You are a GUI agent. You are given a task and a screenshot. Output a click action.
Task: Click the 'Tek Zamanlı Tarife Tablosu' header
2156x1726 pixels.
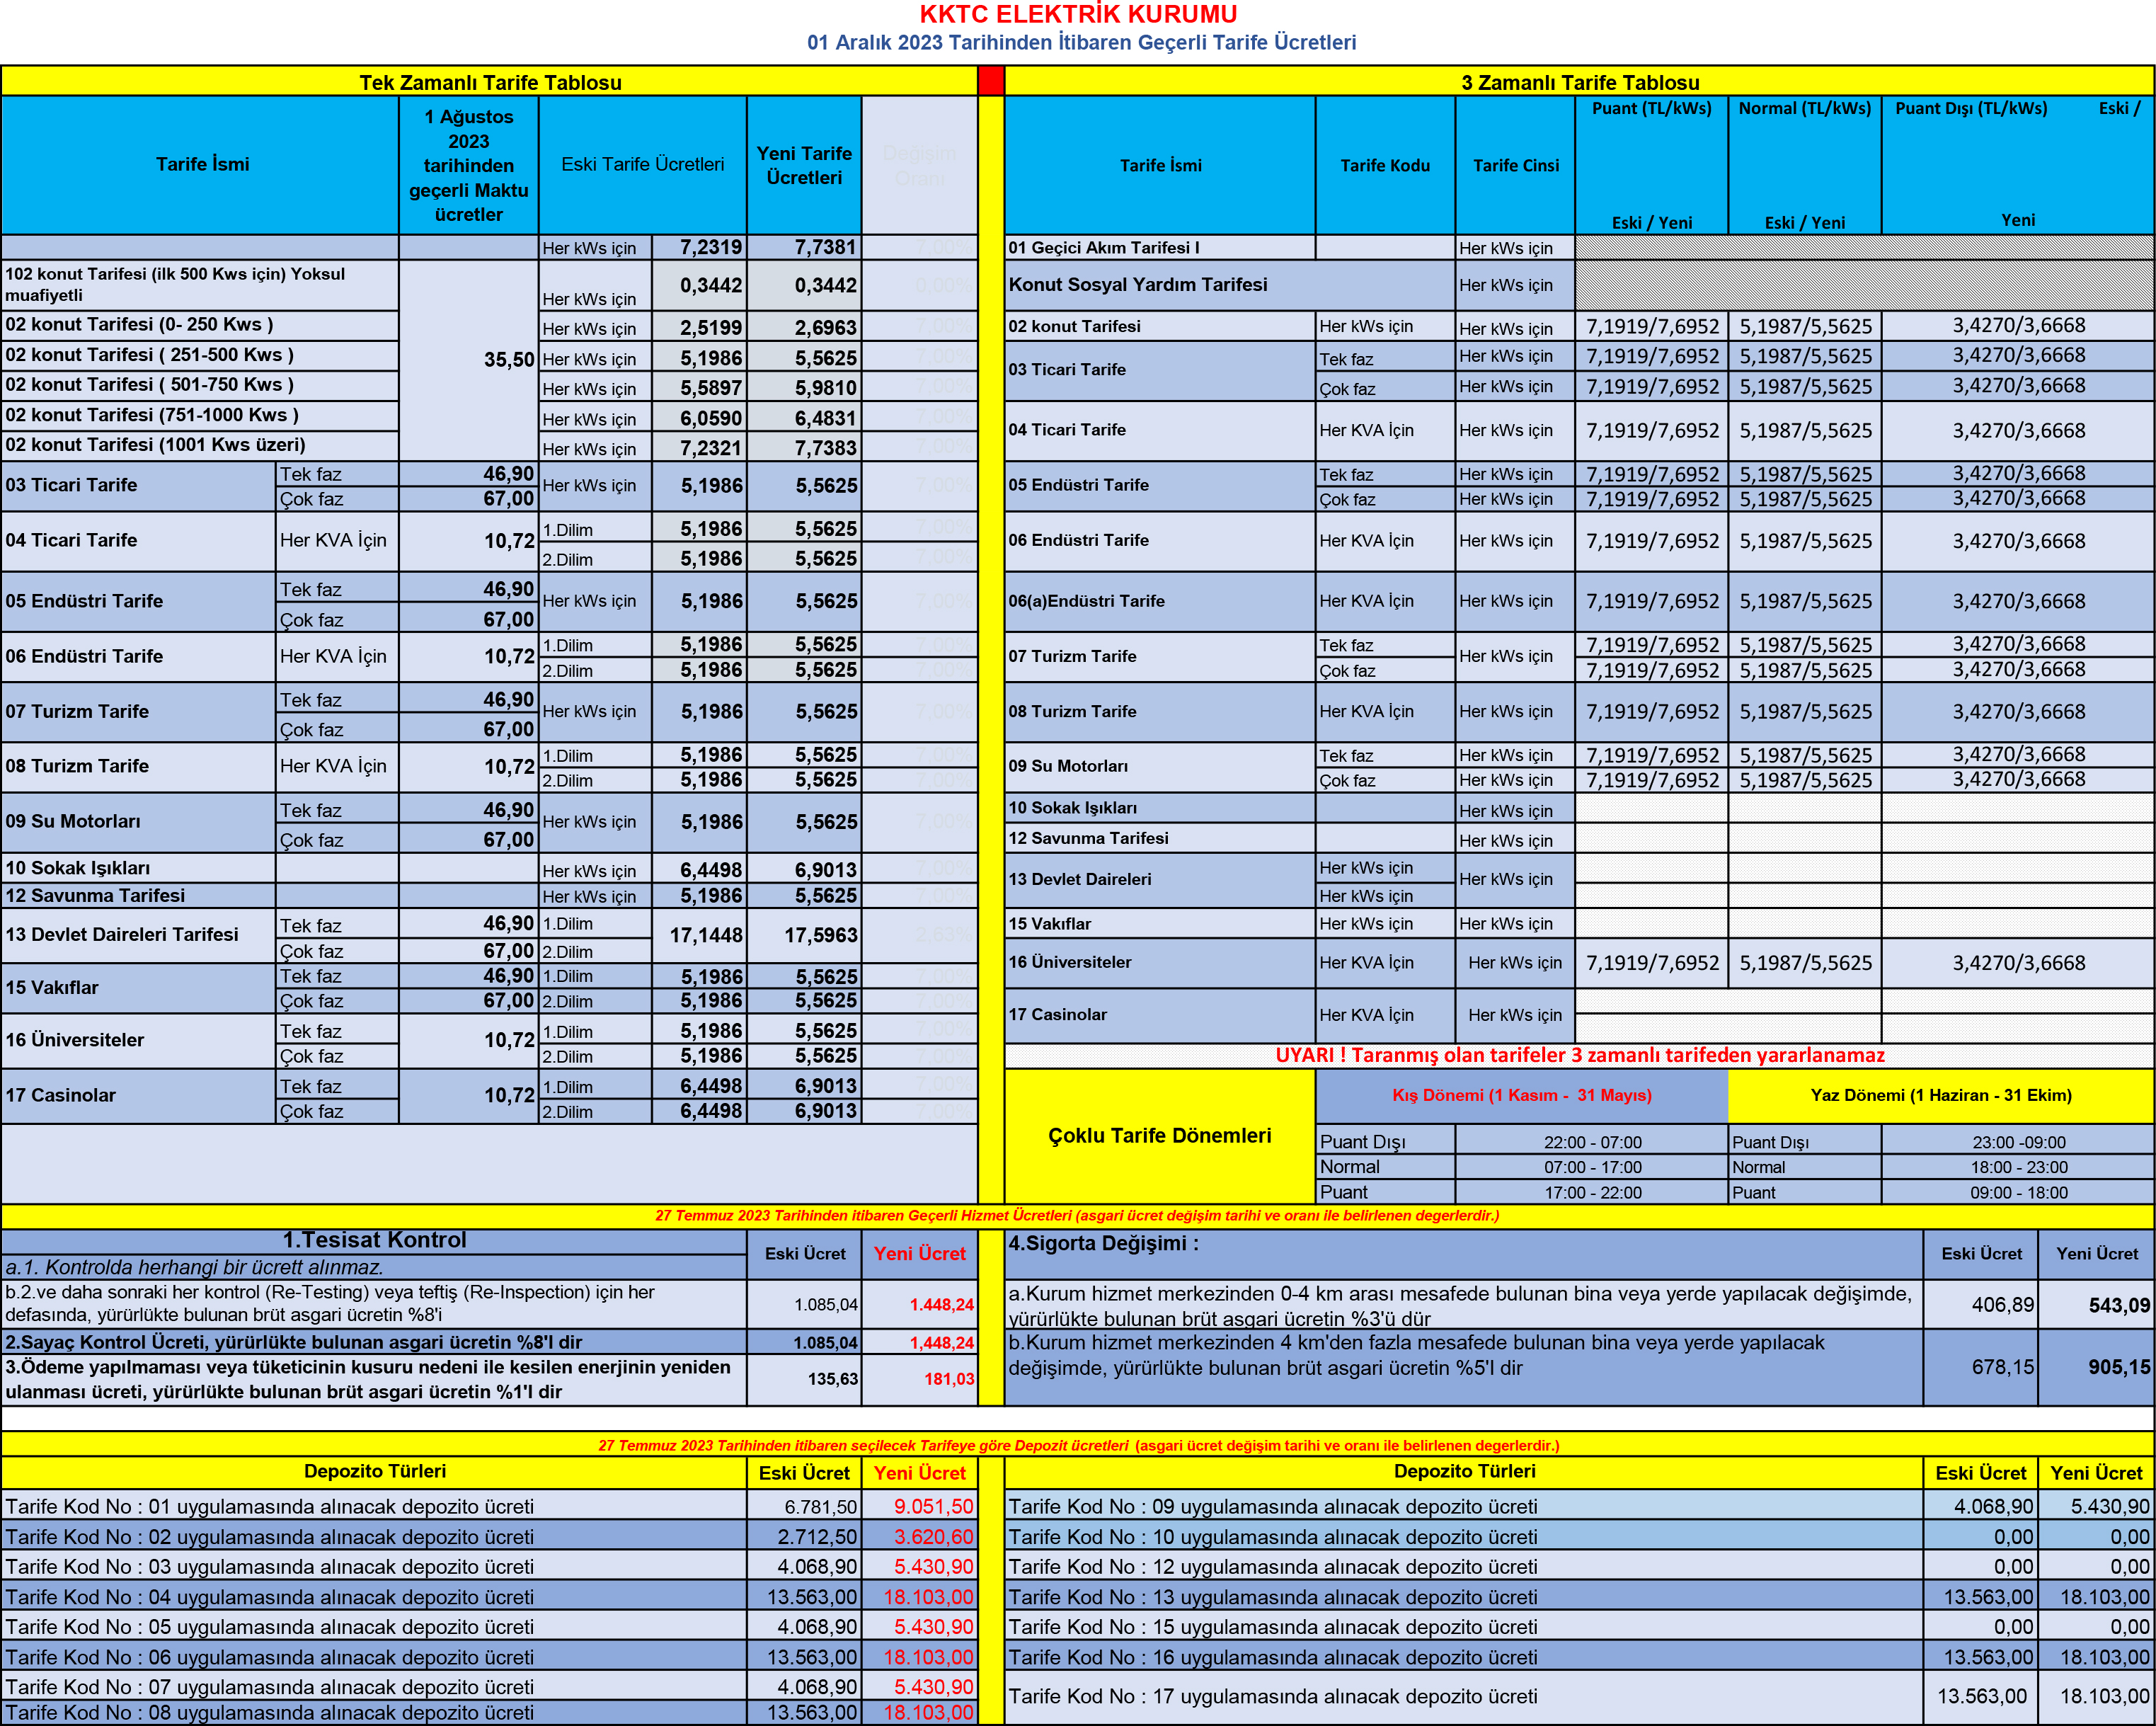[490, 82]
